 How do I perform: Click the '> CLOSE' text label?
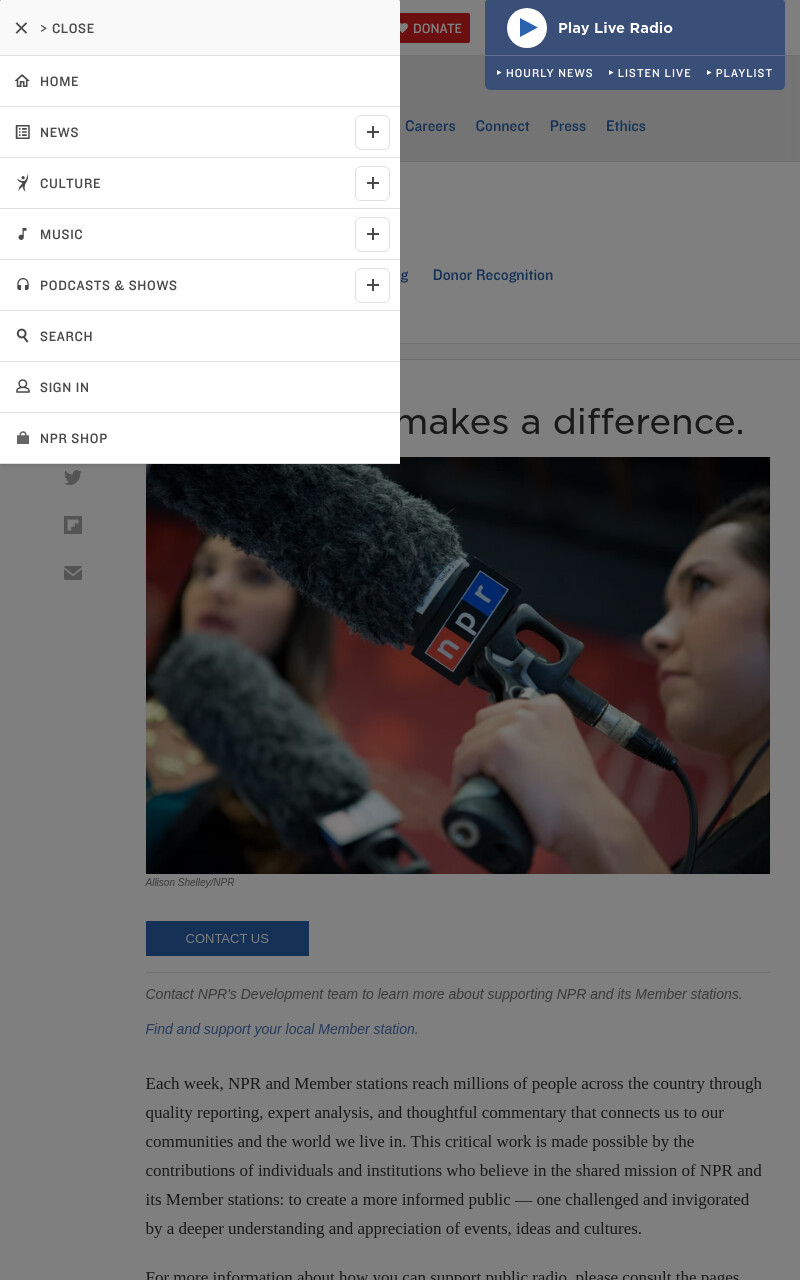click(x=67, y=28)
